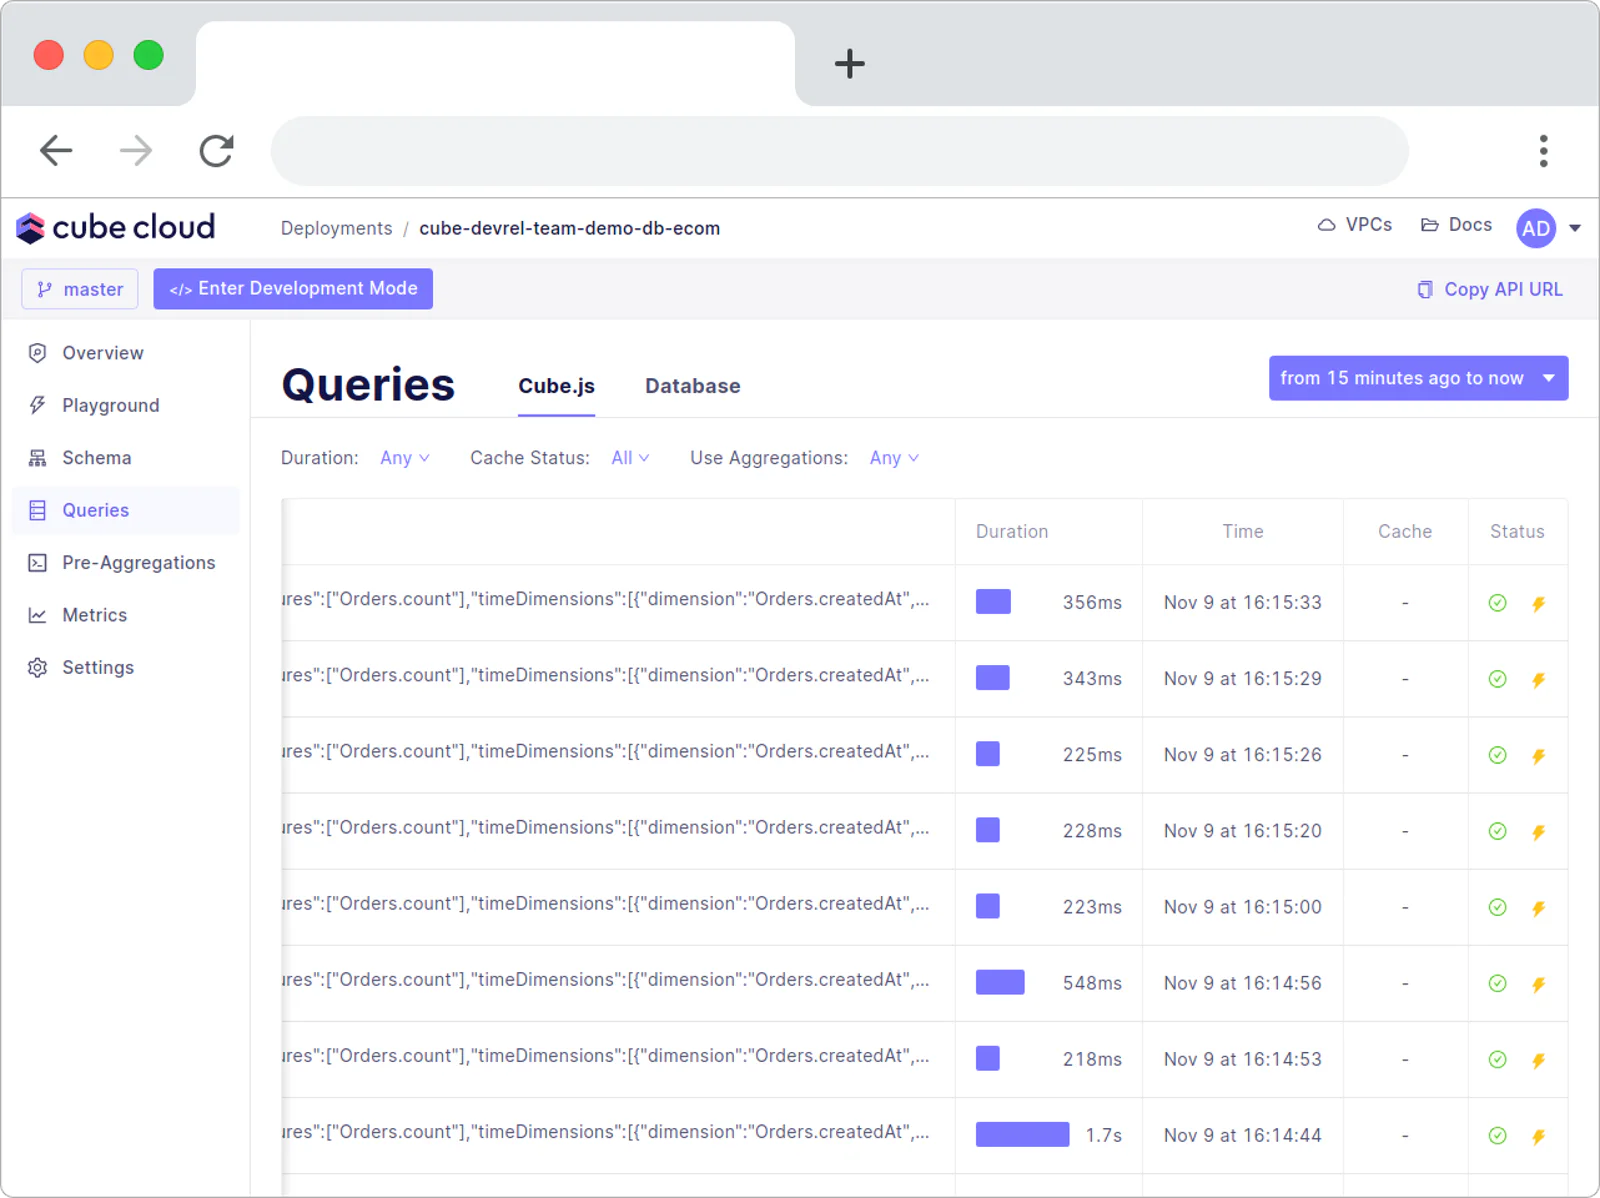Click Enter Development Mode button
Viewport: 1600px width, 1198px height.
pyautogui.click(x=293, y=289)
